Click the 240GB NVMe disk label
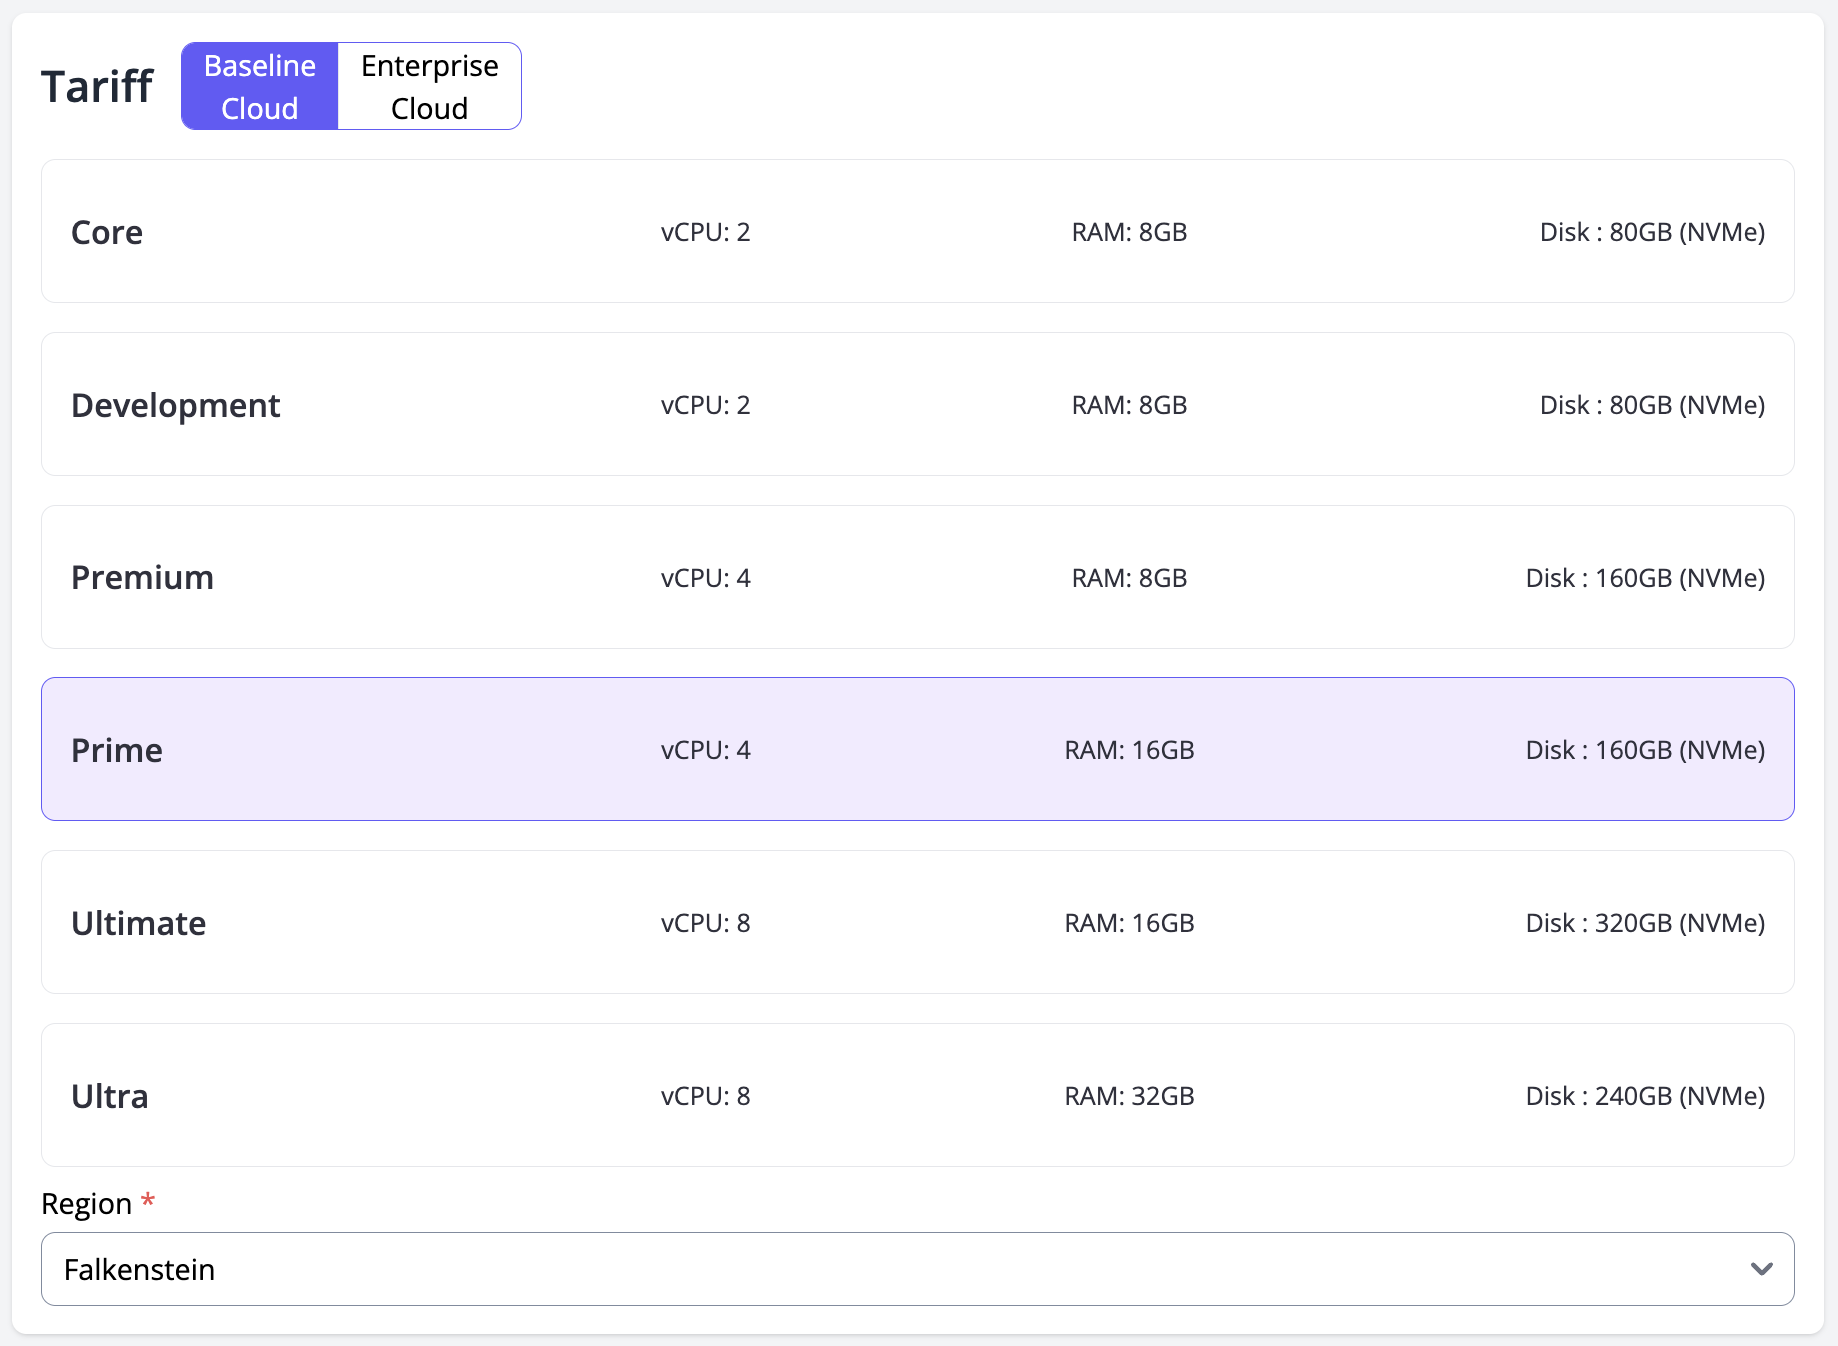The image size is (1838, 1346). click(x=1644, y=1096)
